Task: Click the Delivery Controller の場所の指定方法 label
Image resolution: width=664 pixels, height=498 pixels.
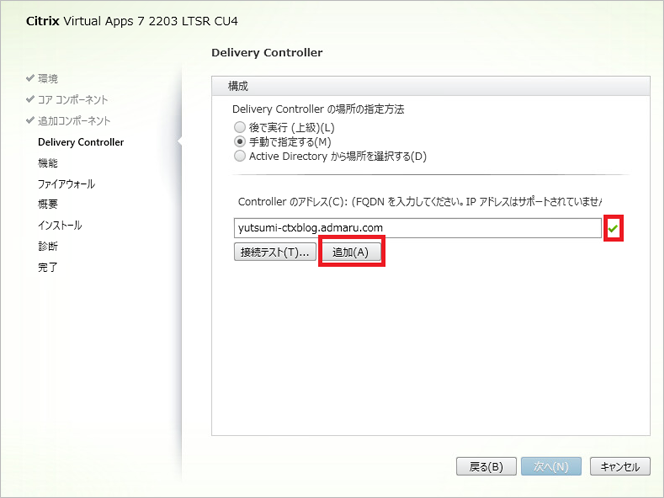Action: (318, 109)
